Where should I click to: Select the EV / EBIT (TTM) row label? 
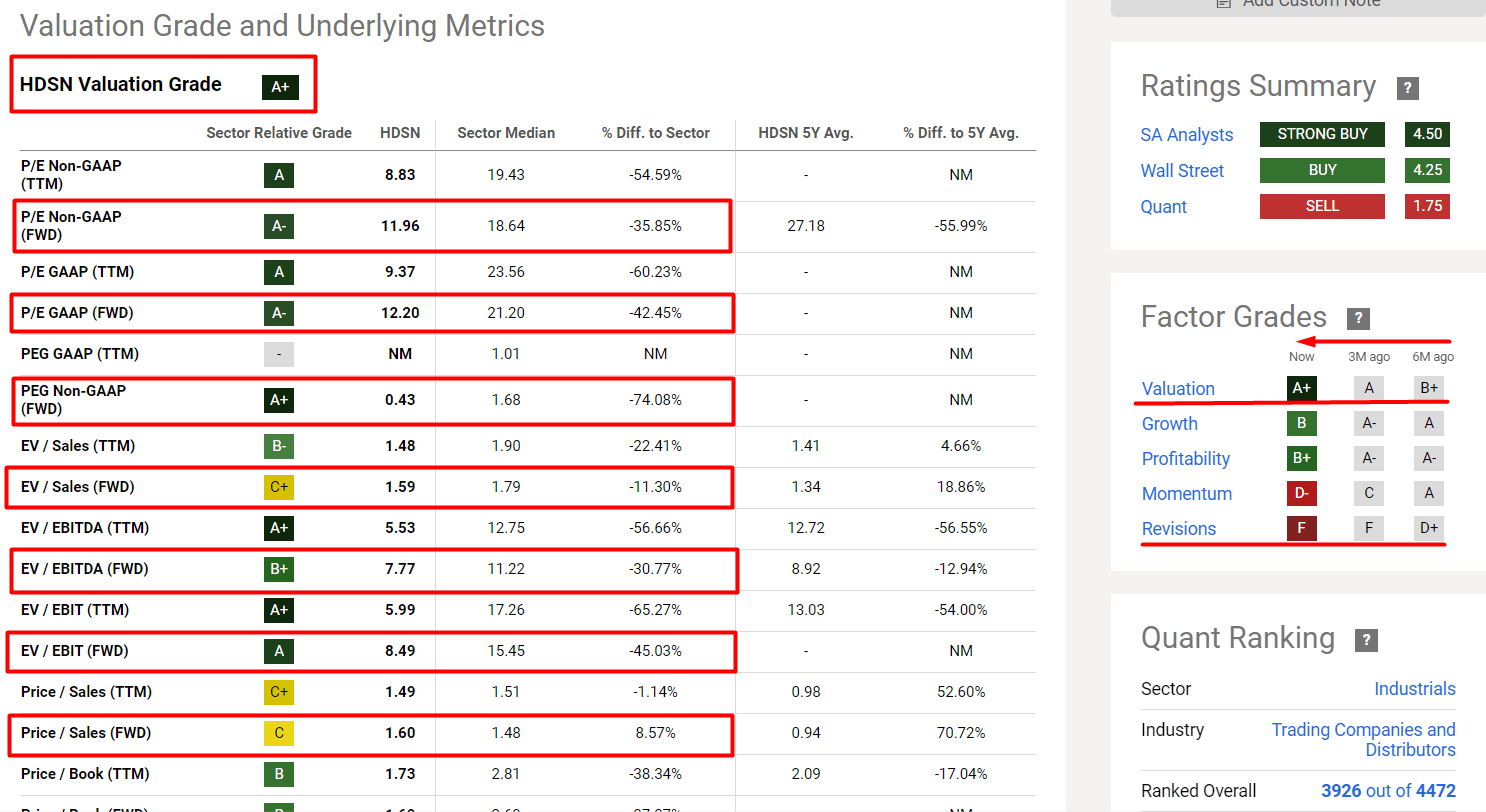tap(75, 610)
